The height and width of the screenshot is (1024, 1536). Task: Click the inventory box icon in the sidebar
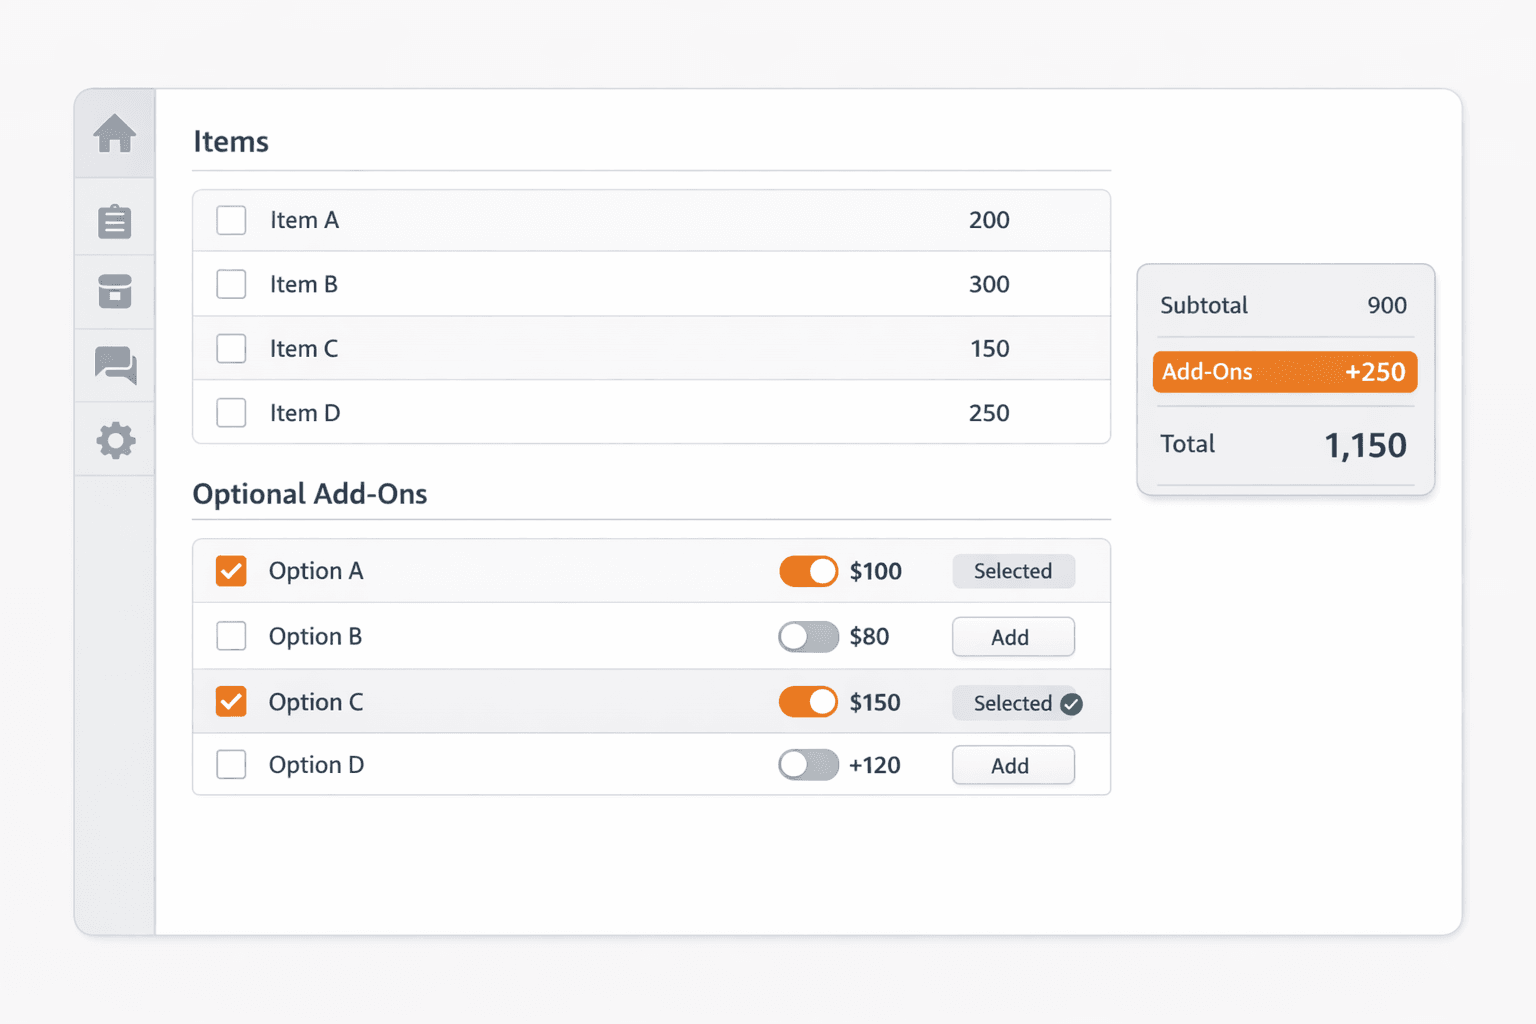114,291
